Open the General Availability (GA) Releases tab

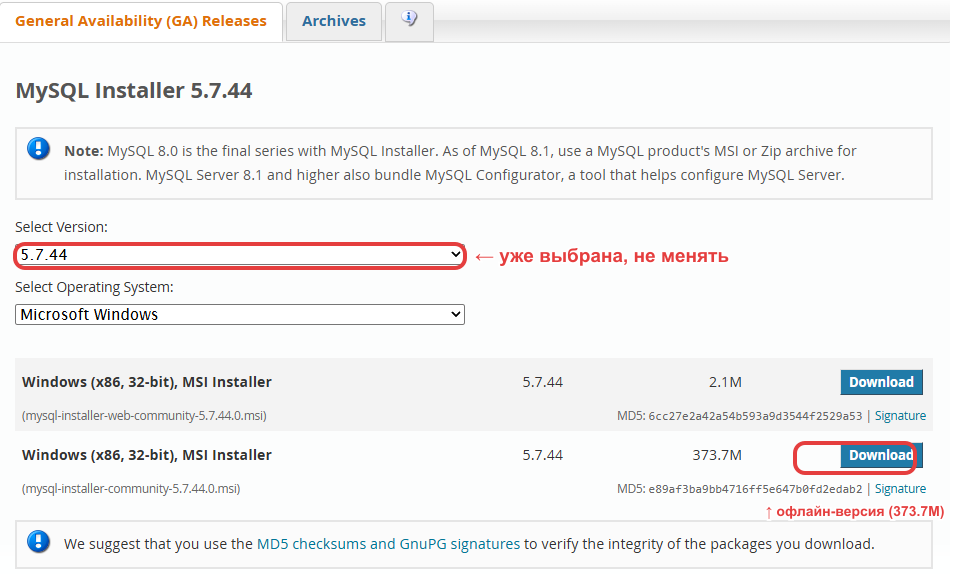coord(141,21)
